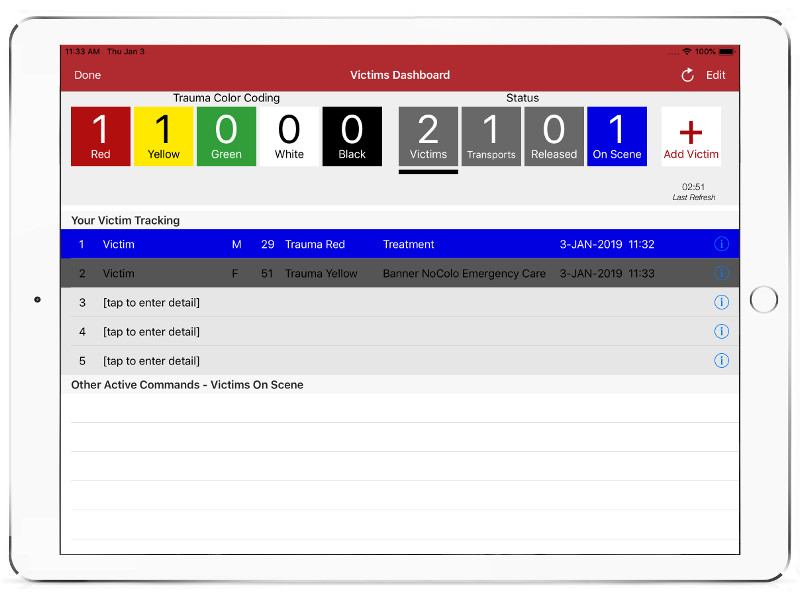The width and height of the screenshot is (800, 600).
Task: Select the Green trauma tile
Action: pos(226,136)
